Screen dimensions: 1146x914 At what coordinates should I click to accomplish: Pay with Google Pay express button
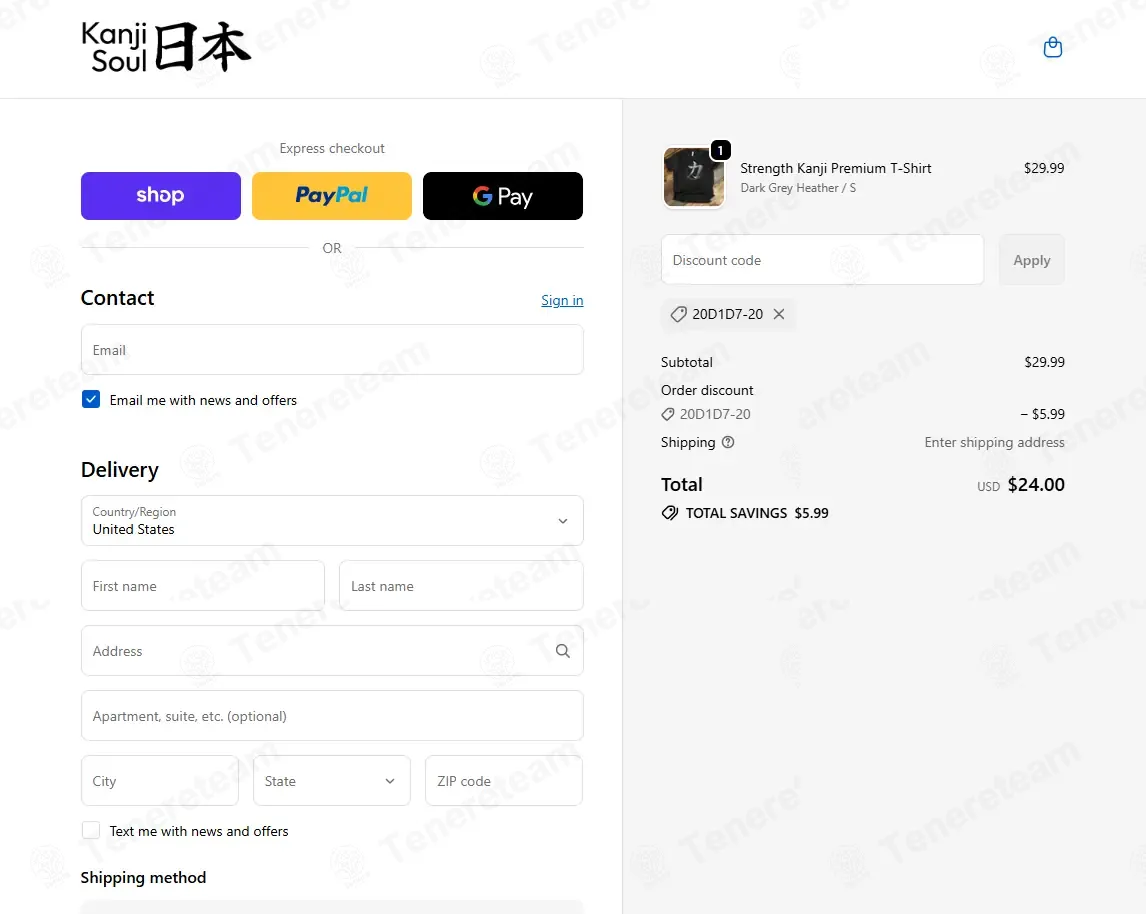click(x=503, y=196)
